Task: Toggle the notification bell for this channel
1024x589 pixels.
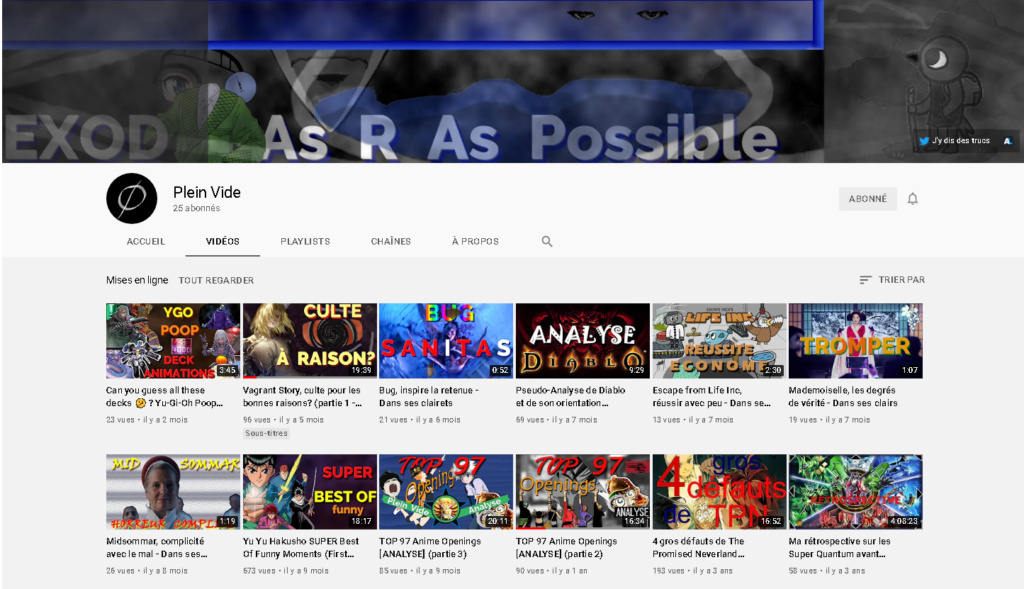Action: pos(912,199)
